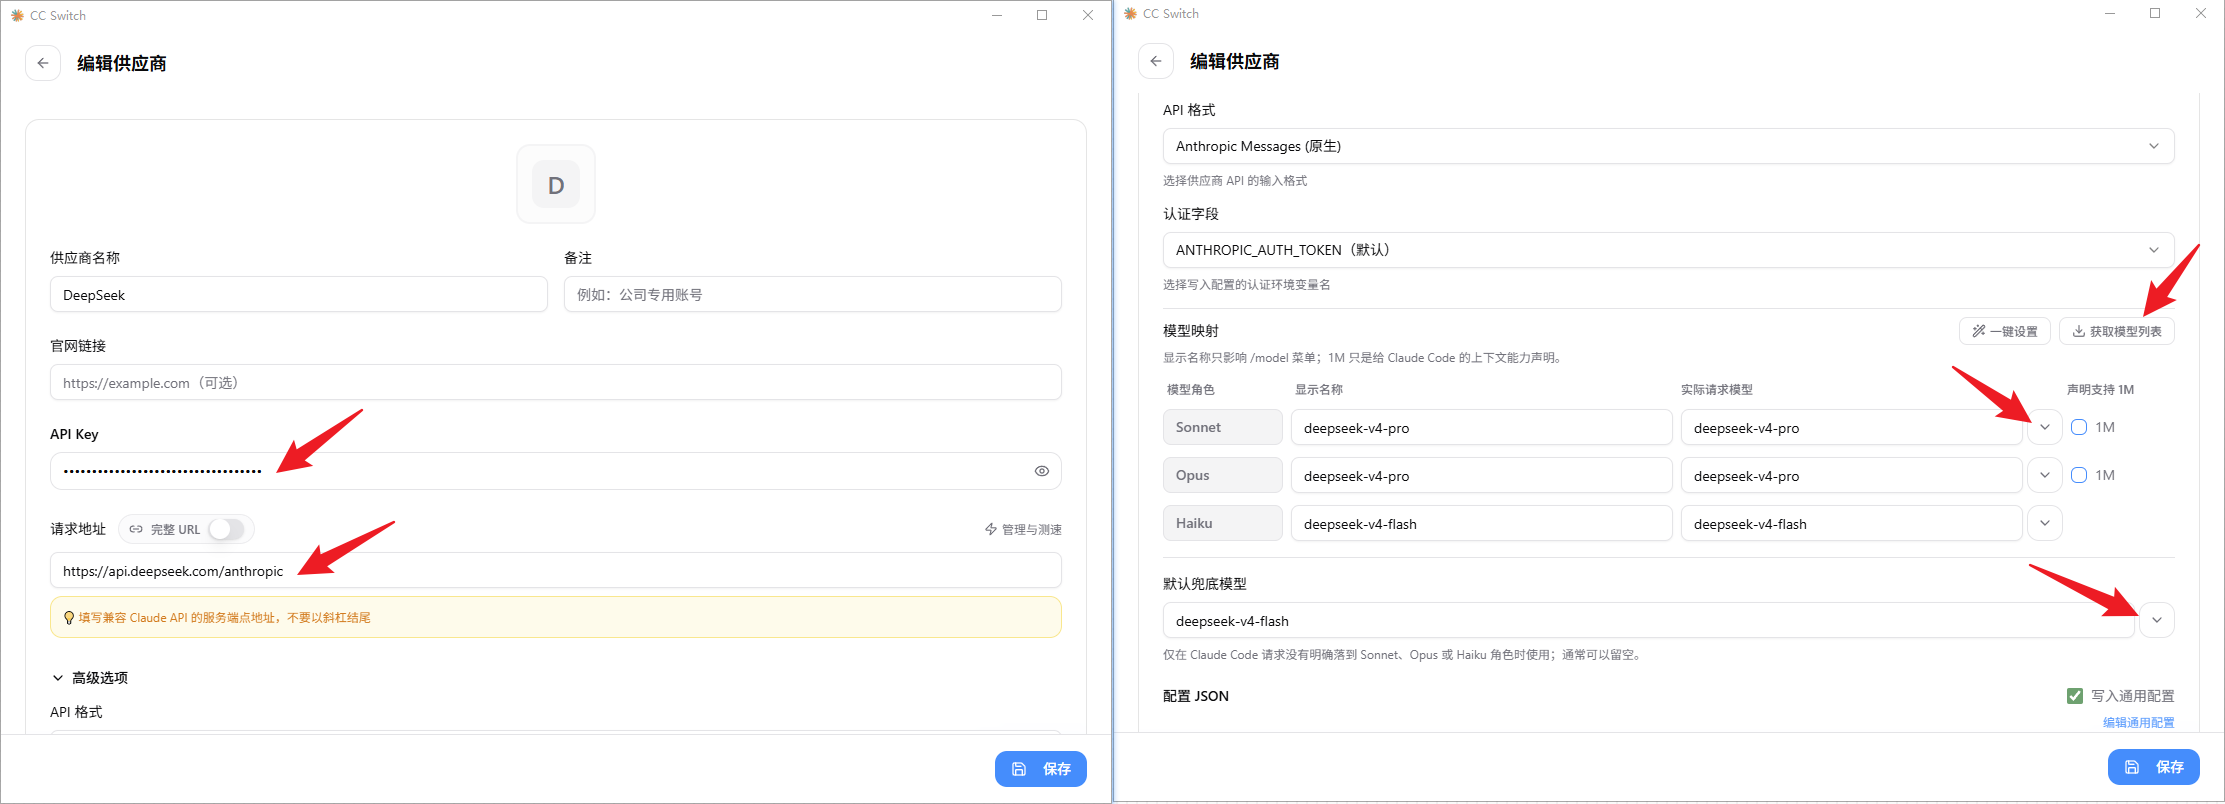Open the API 格式 dropdown Anthropic Messages

(x=1669, y=146)
